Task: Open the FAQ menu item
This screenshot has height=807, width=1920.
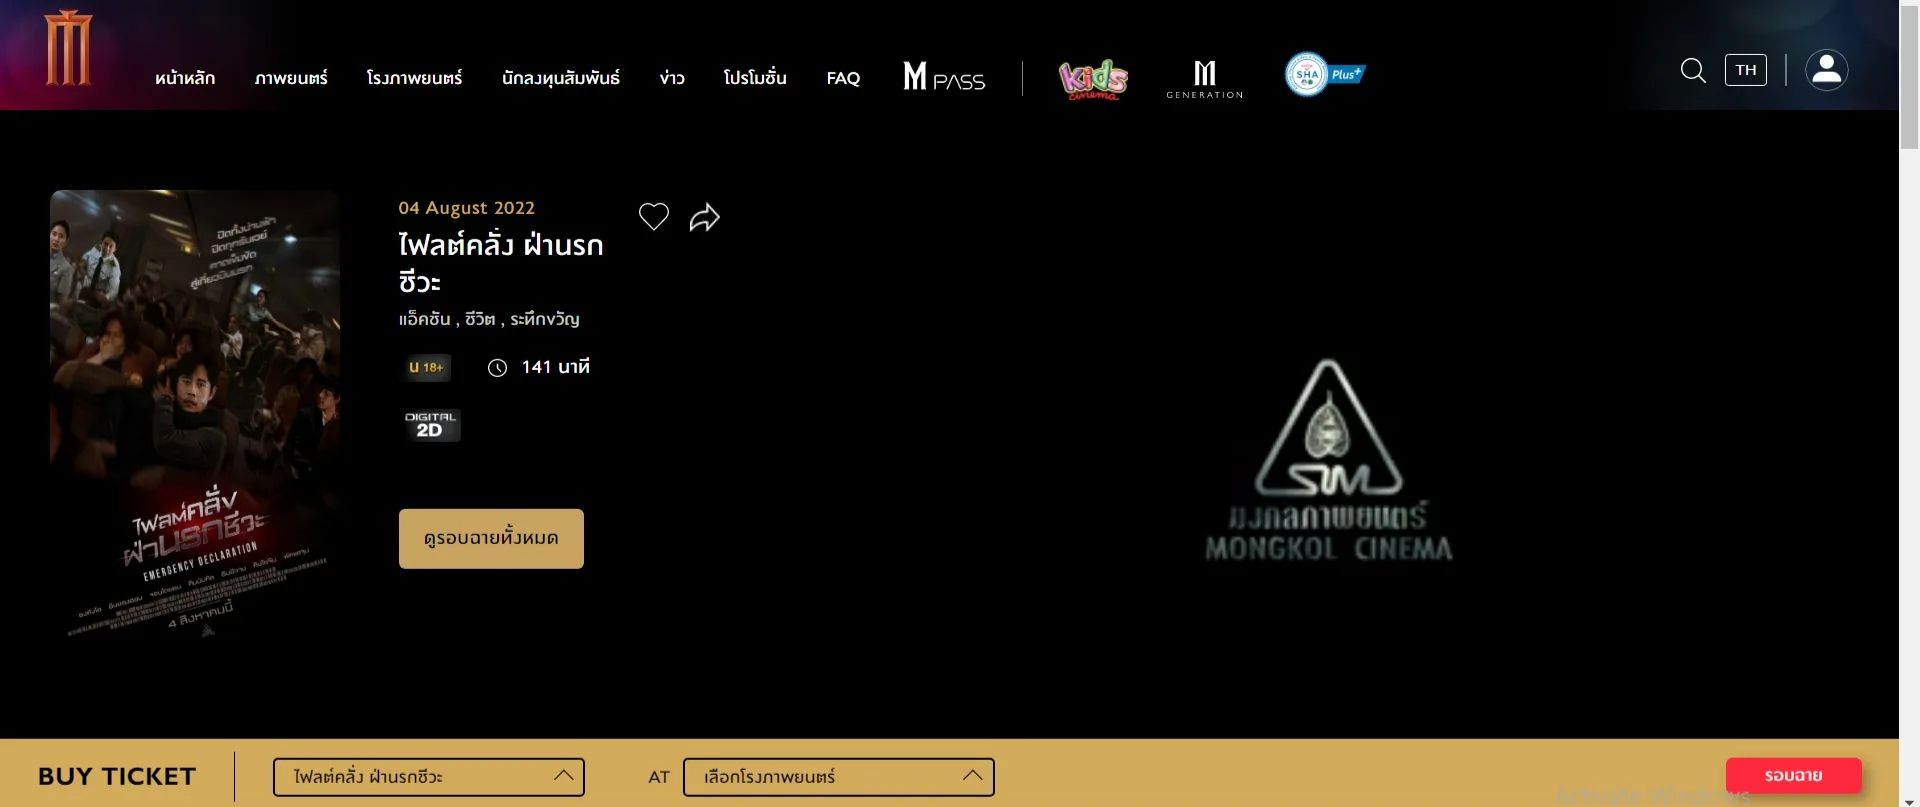Action: click(x=843, y=78)
